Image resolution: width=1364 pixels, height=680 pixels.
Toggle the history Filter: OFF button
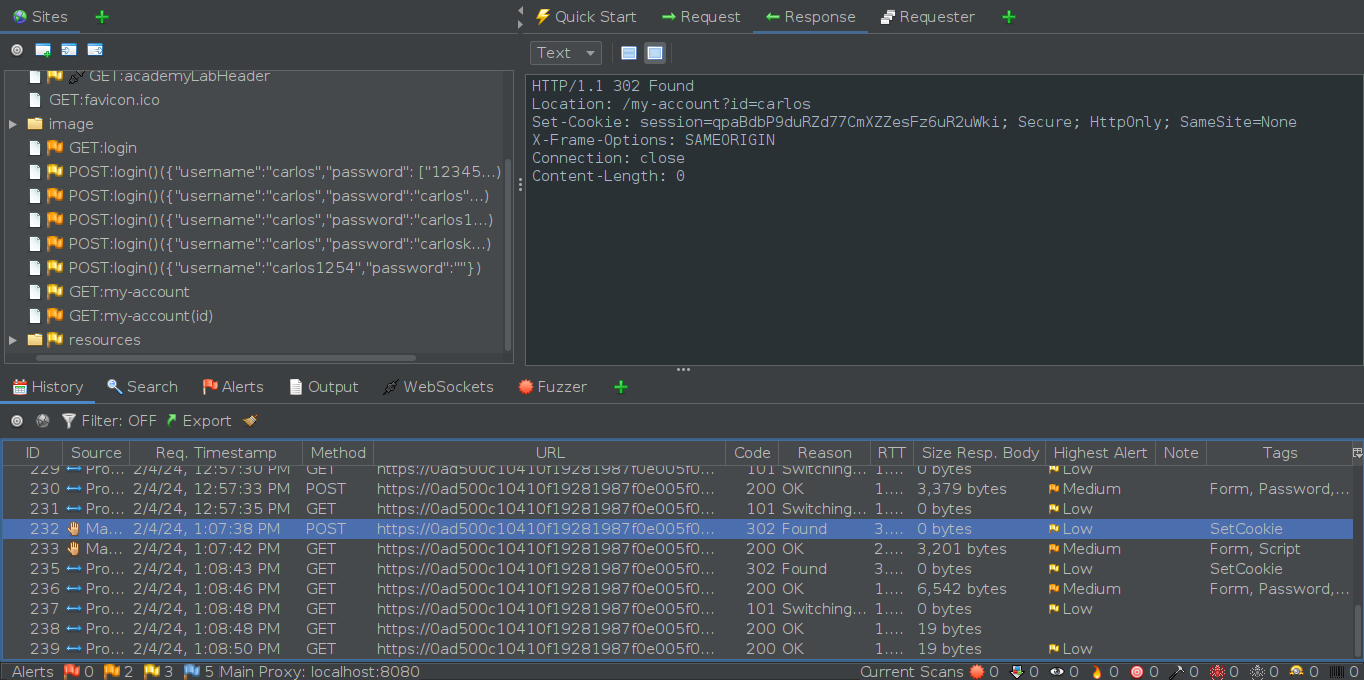point(109,421)
